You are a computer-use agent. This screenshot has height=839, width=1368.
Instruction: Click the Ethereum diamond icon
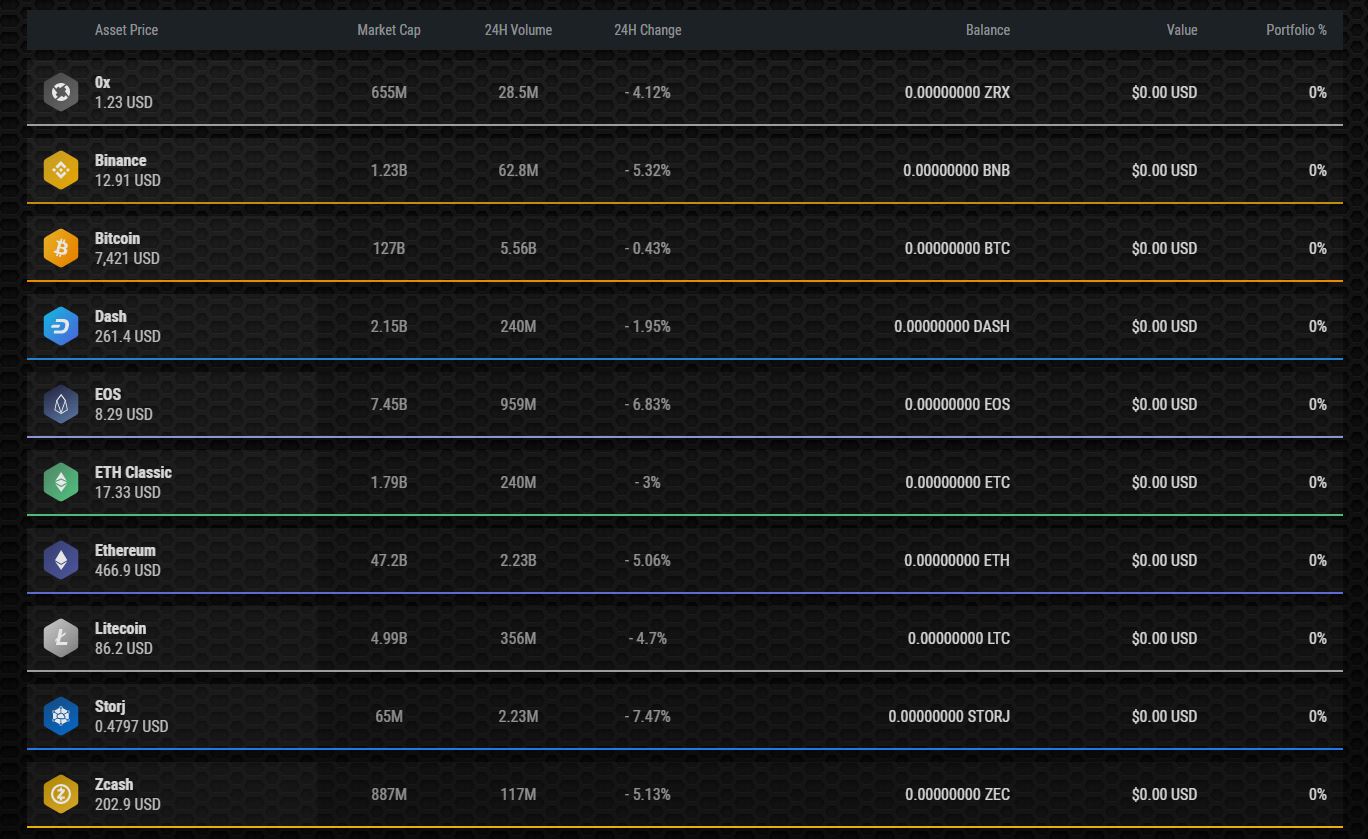pos(61,560)
